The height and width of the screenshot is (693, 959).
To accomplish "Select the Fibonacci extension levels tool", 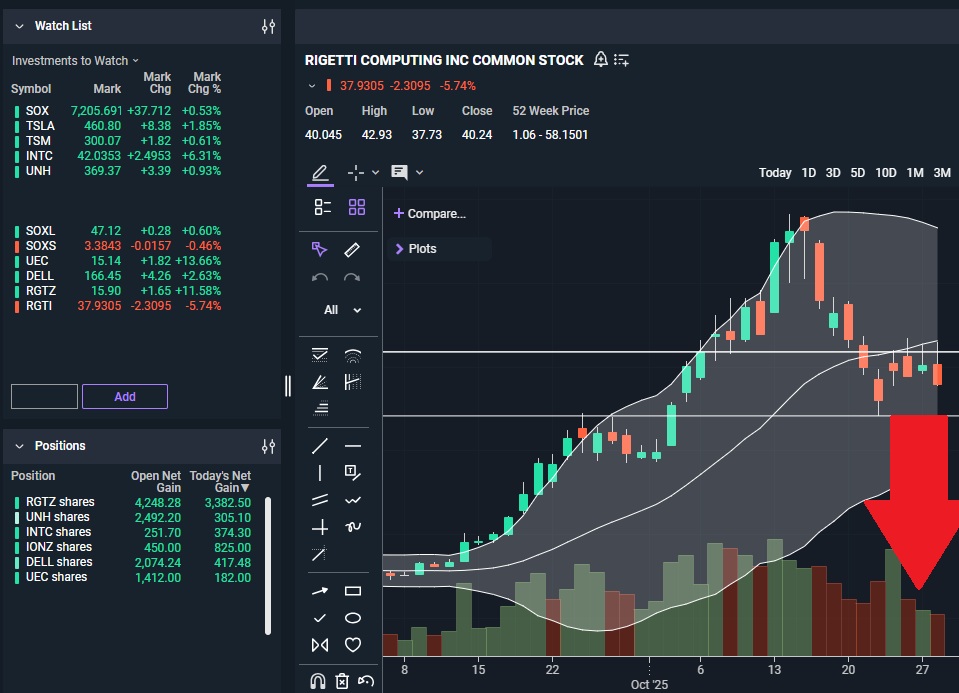I will pos(320,407).
